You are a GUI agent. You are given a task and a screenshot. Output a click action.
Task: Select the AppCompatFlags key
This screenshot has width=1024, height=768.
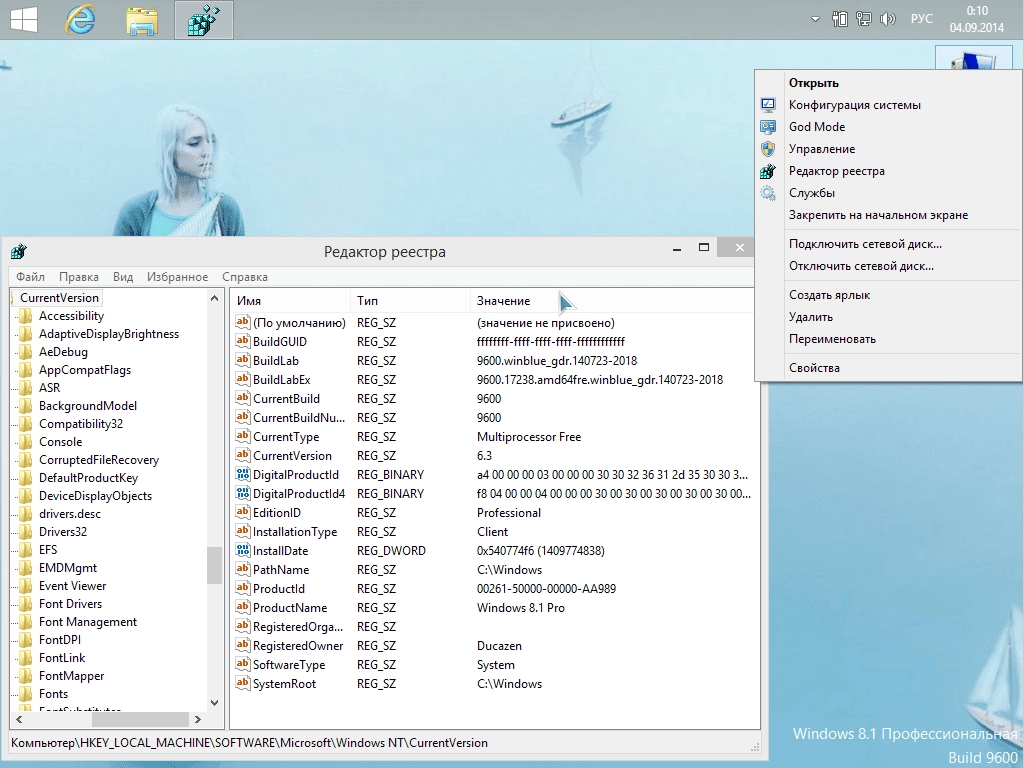(x=85, y=370)
